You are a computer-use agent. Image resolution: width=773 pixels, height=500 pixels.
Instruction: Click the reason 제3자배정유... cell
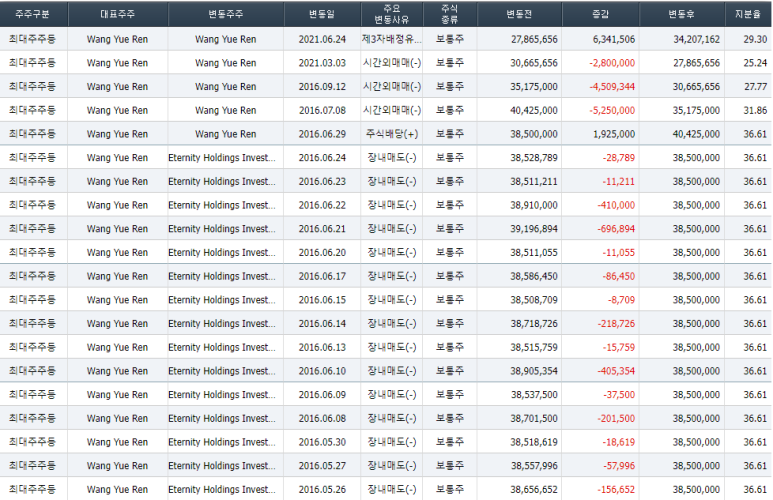click(391, 39)
